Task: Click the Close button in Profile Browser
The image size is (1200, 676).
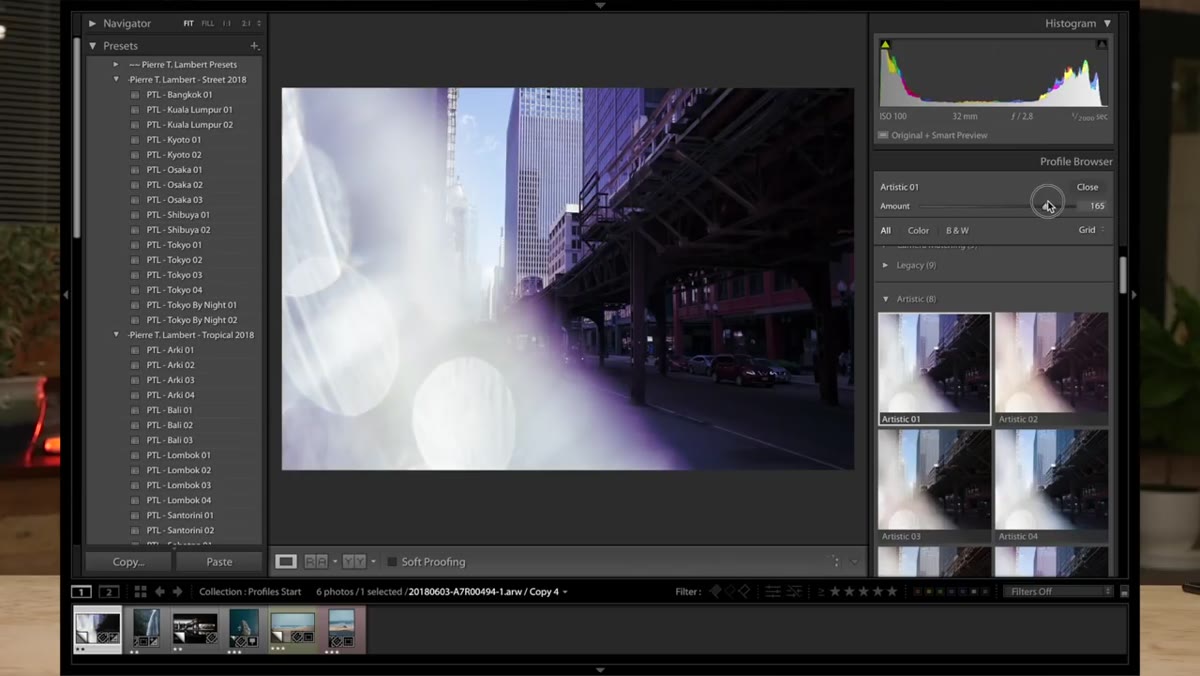Action: (x=1087, y=187)
